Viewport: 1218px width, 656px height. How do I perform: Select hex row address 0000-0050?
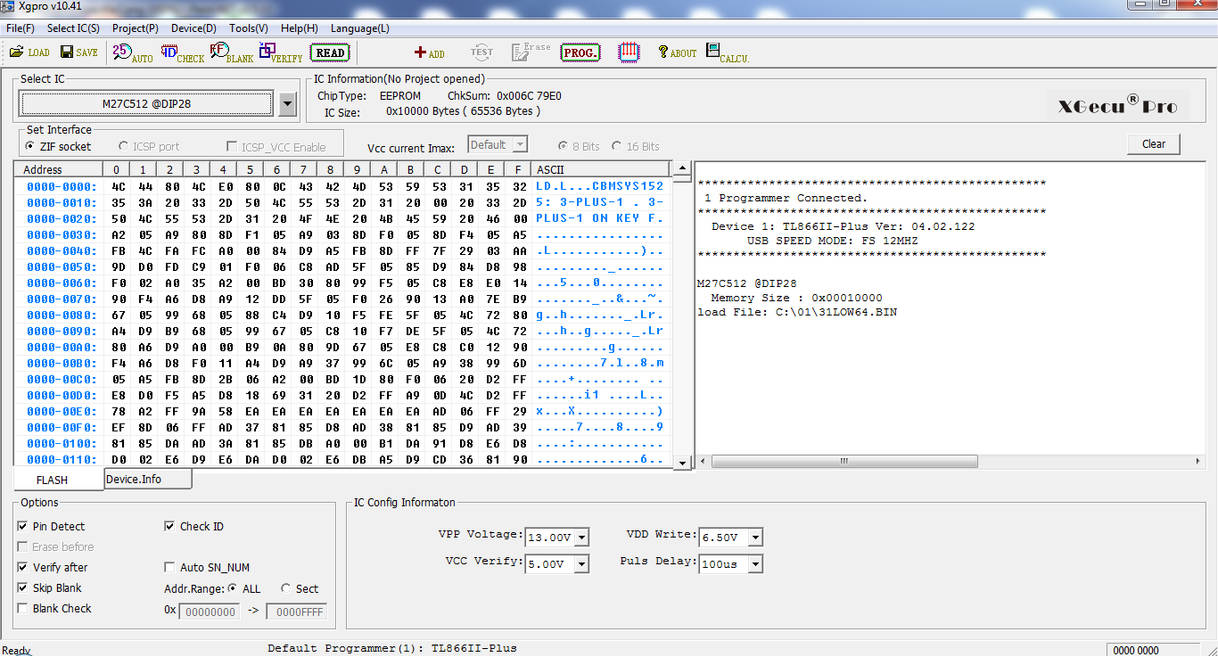(61, 267)
